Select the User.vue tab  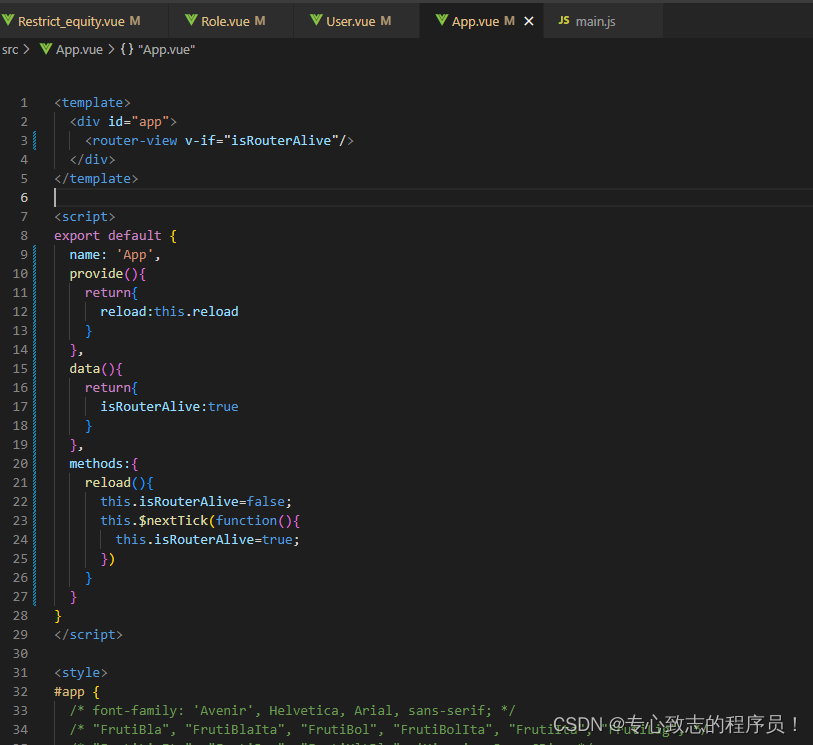click(356, 21)
